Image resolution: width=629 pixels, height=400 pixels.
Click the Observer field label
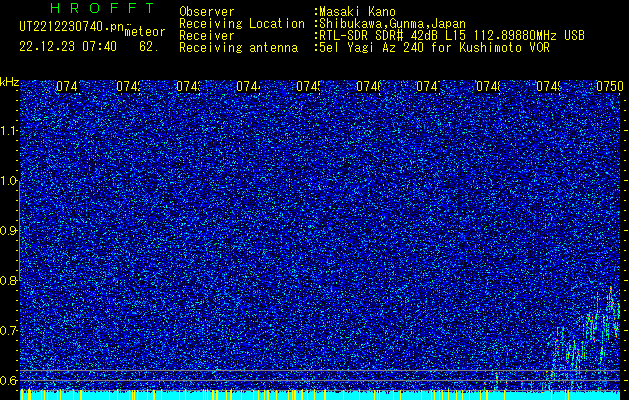click(206, 11)
